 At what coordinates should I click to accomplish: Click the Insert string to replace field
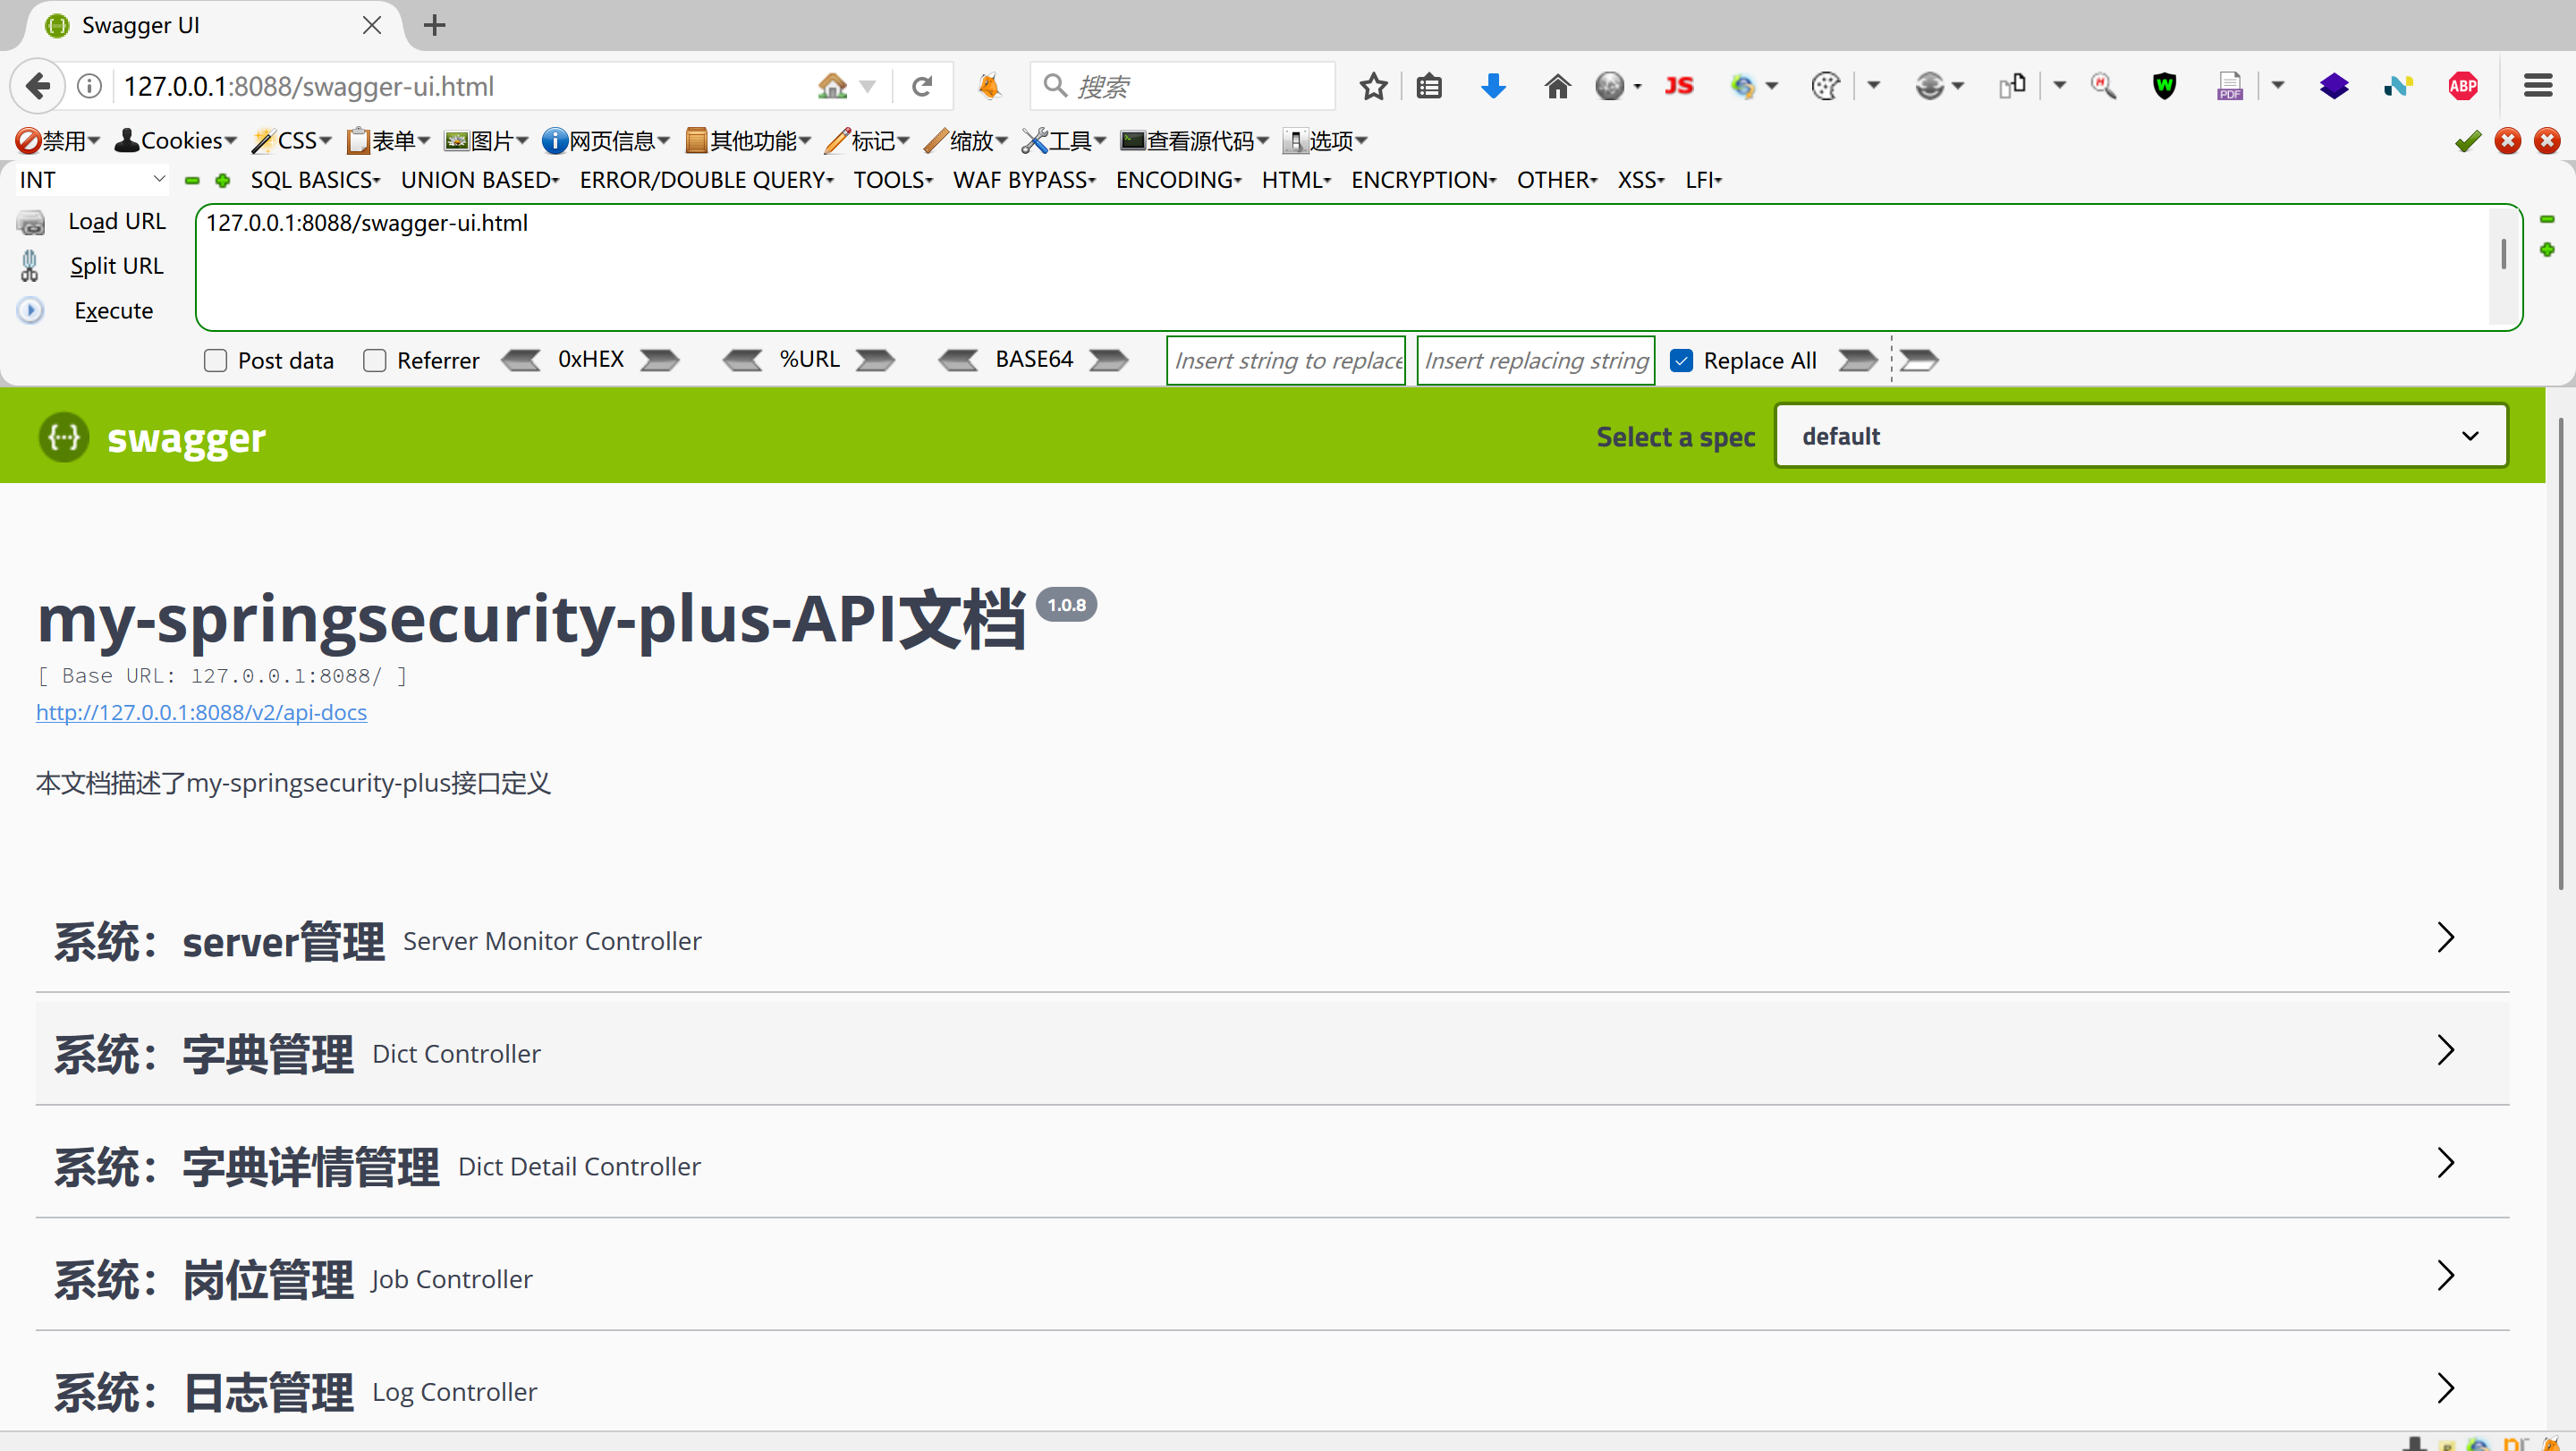pyautogui.click(x=1286, y=361)
